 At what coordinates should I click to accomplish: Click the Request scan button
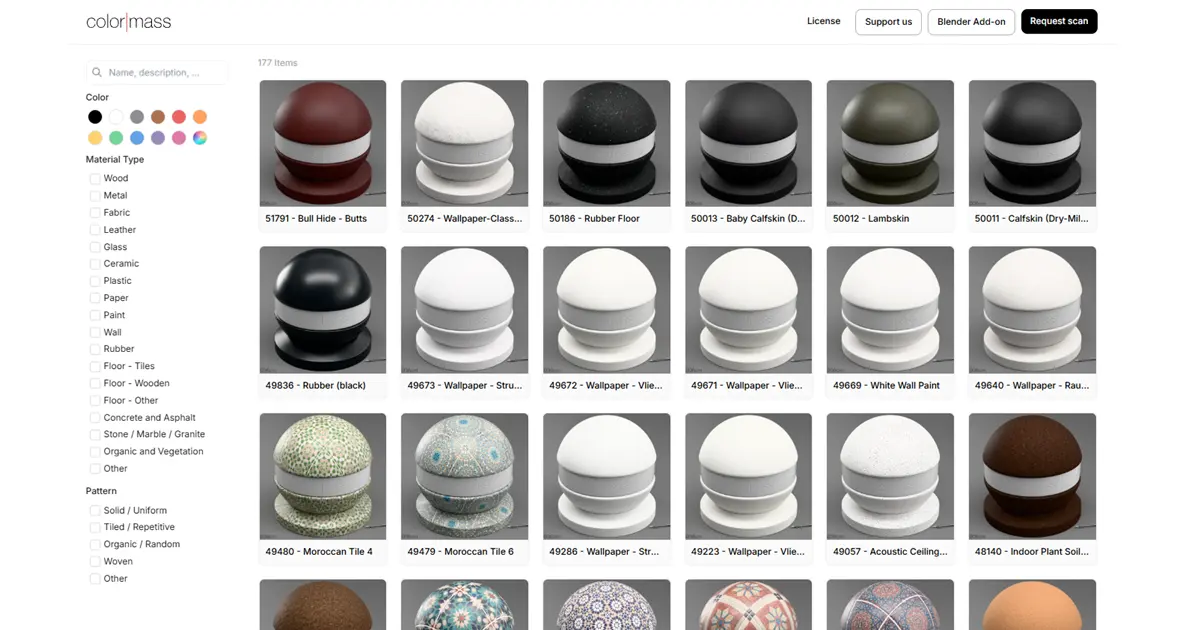[x=1059, y=21]
